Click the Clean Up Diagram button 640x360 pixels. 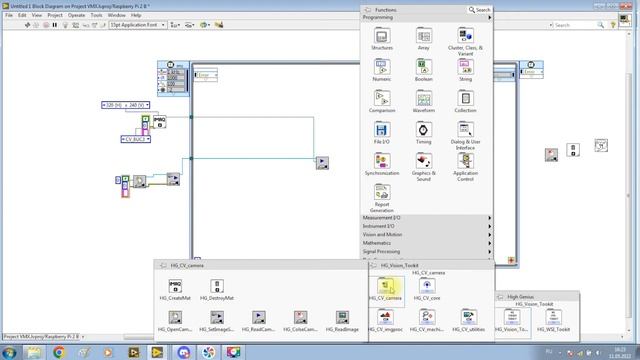pos(219,25)
